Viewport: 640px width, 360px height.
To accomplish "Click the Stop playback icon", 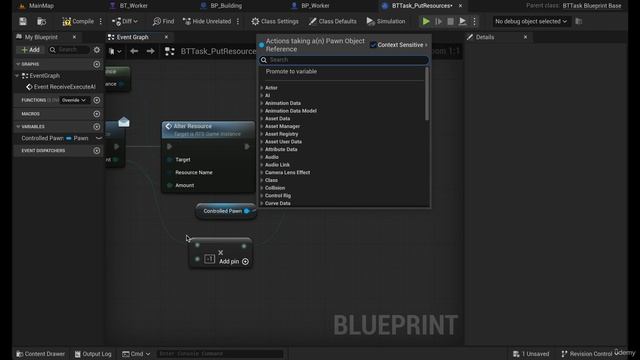I will point(450,21).
